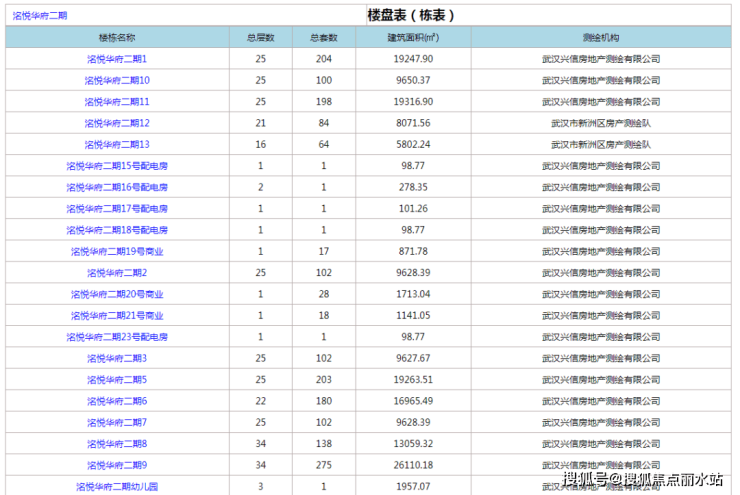The image size is (740, 495).
Task: Open 洺悦华府二期18号配电房 link
Action: 117,230
